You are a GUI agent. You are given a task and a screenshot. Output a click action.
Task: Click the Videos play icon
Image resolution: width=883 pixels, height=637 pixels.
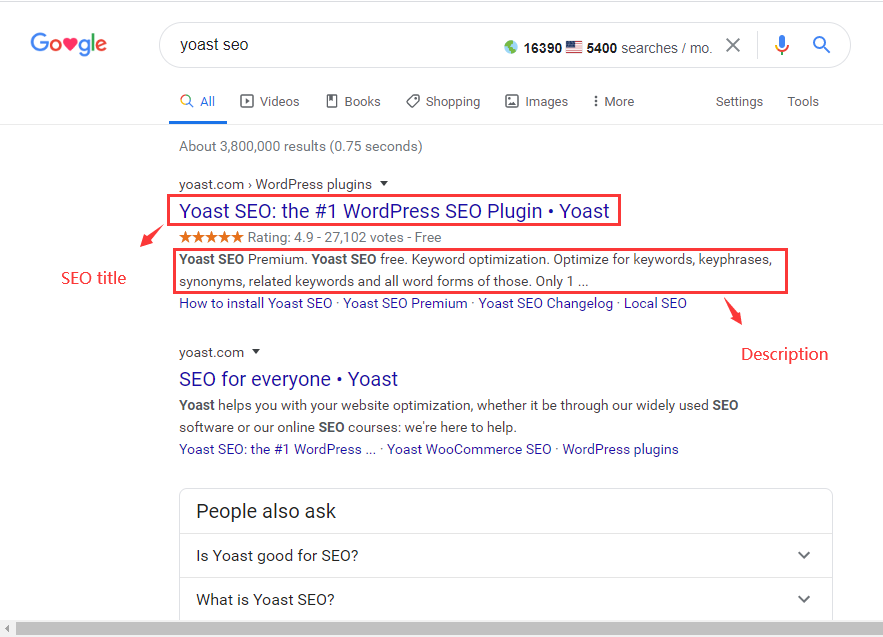pyautogui.click(x=247, y=101)
